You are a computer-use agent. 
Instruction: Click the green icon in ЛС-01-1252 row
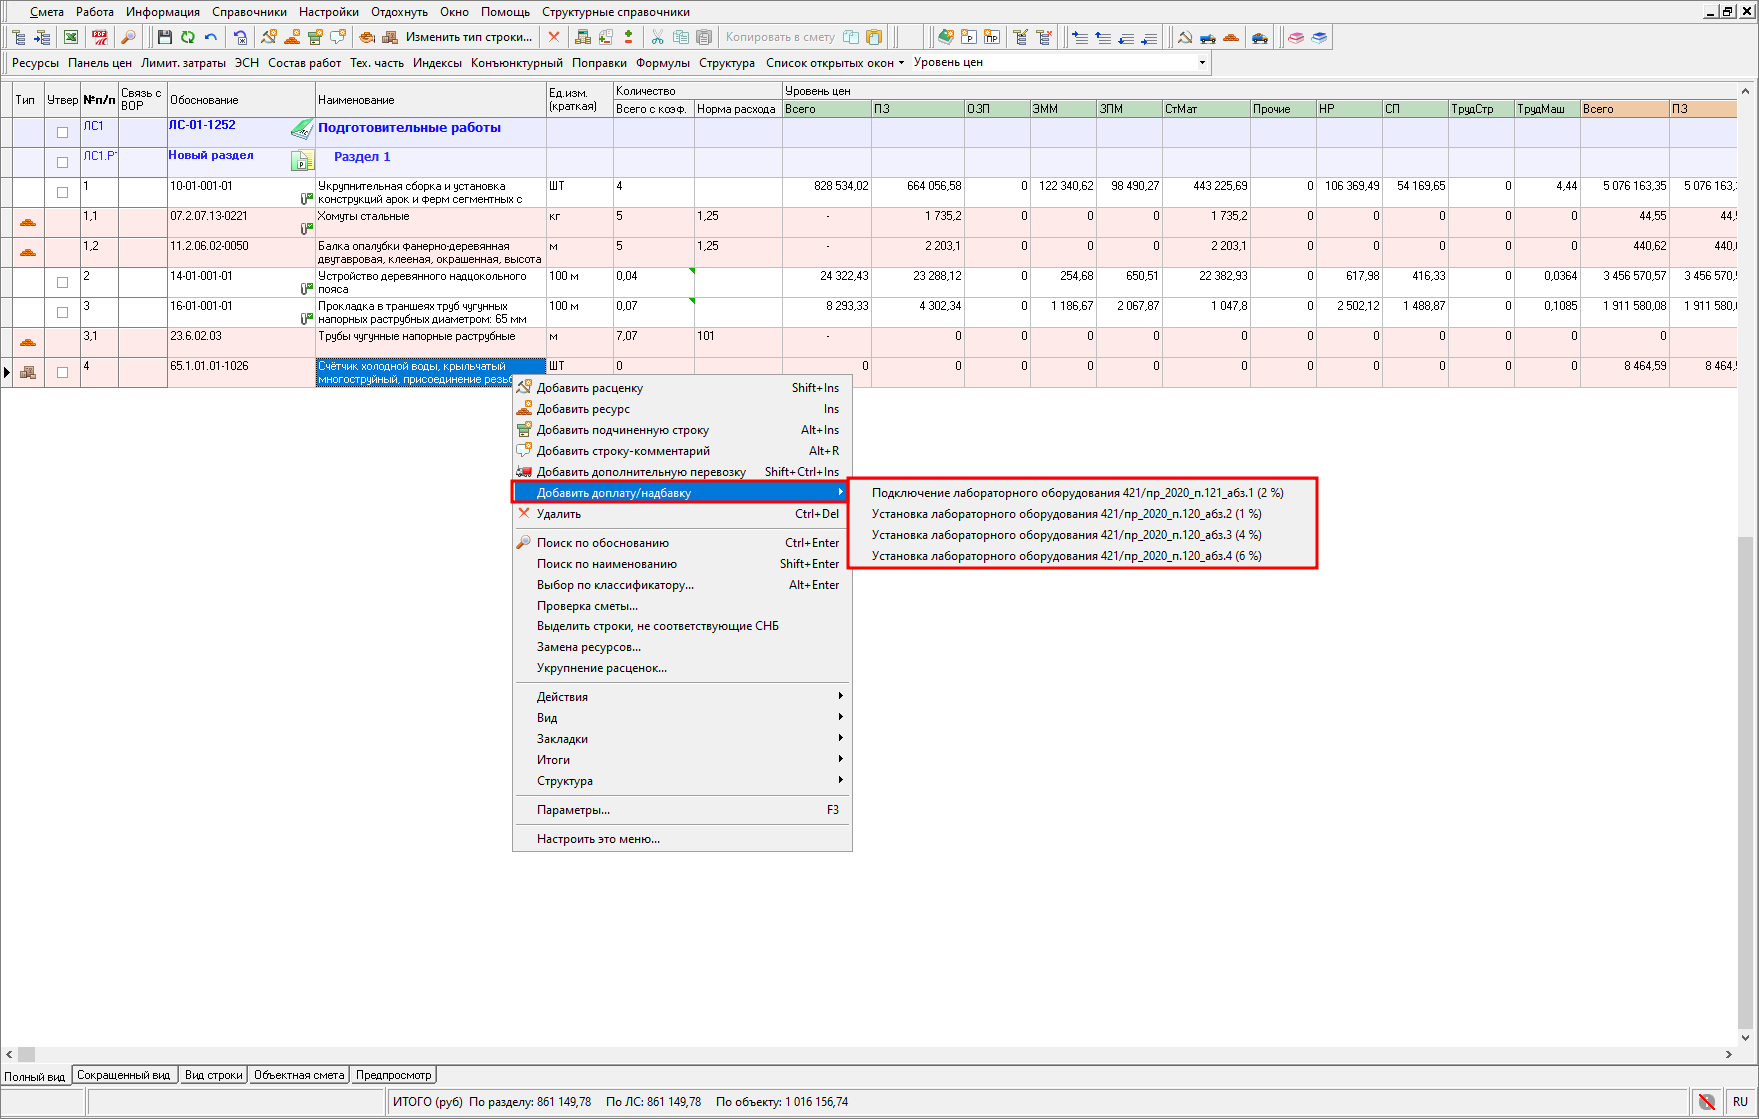(x=302, y=130)
